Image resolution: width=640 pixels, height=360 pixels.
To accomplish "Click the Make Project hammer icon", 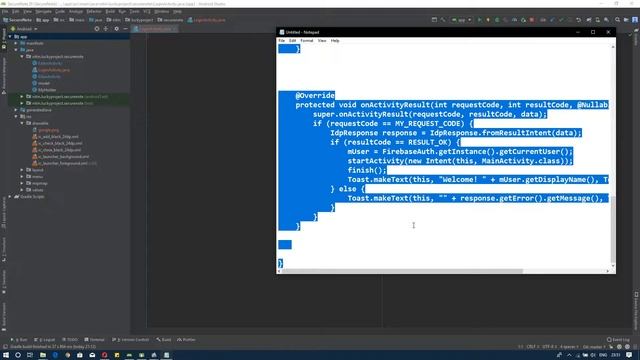I will pos(443,20).
